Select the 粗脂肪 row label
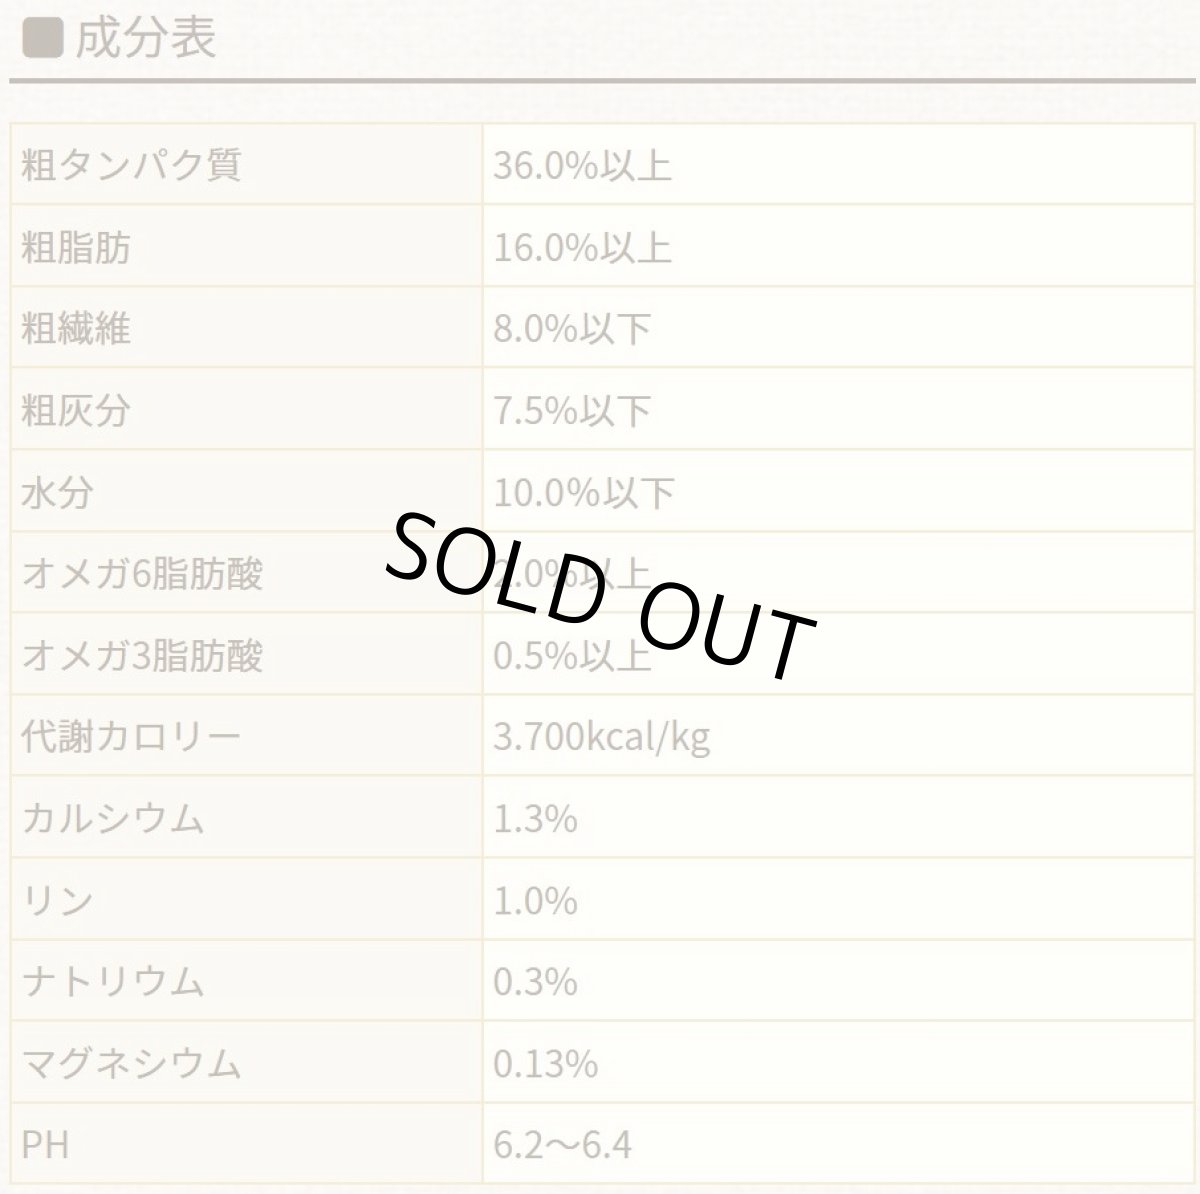The width and height of the screenshot is (1200, 1194). (x=76, y=248)
